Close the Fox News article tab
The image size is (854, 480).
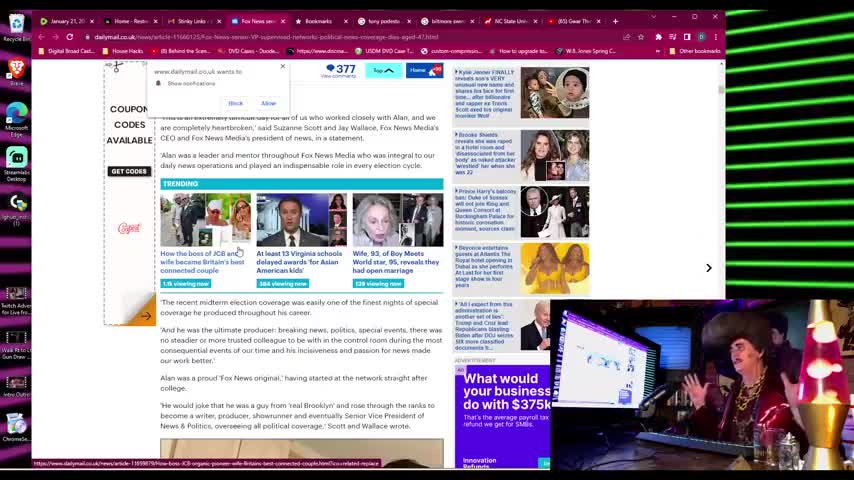click(x=283, y=21)
